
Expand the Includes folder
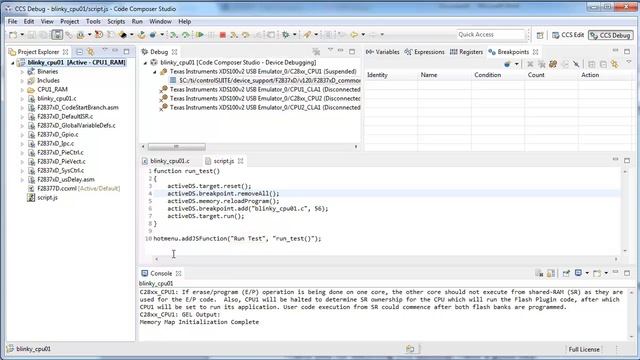click(22, 81)
